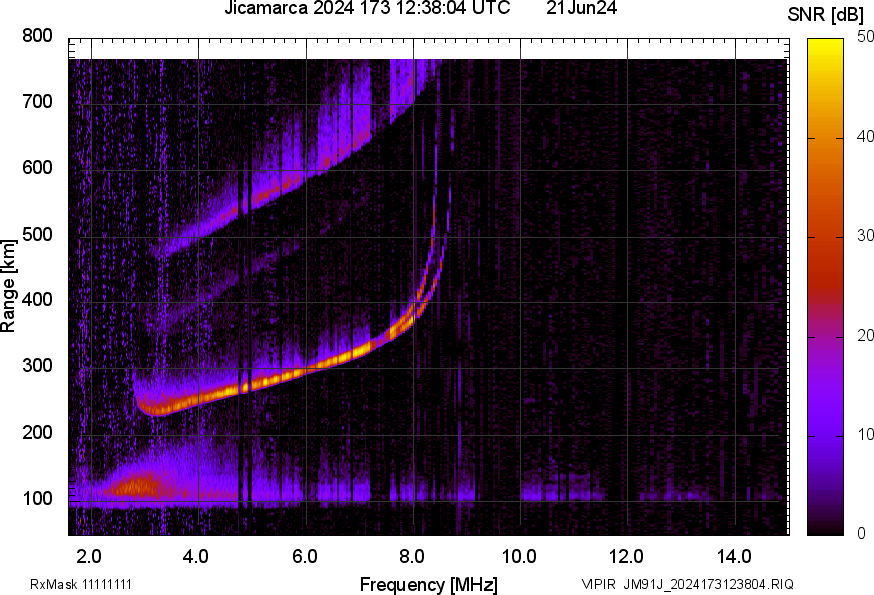Click the frequency tick label '10.0'

click(519, 556)
